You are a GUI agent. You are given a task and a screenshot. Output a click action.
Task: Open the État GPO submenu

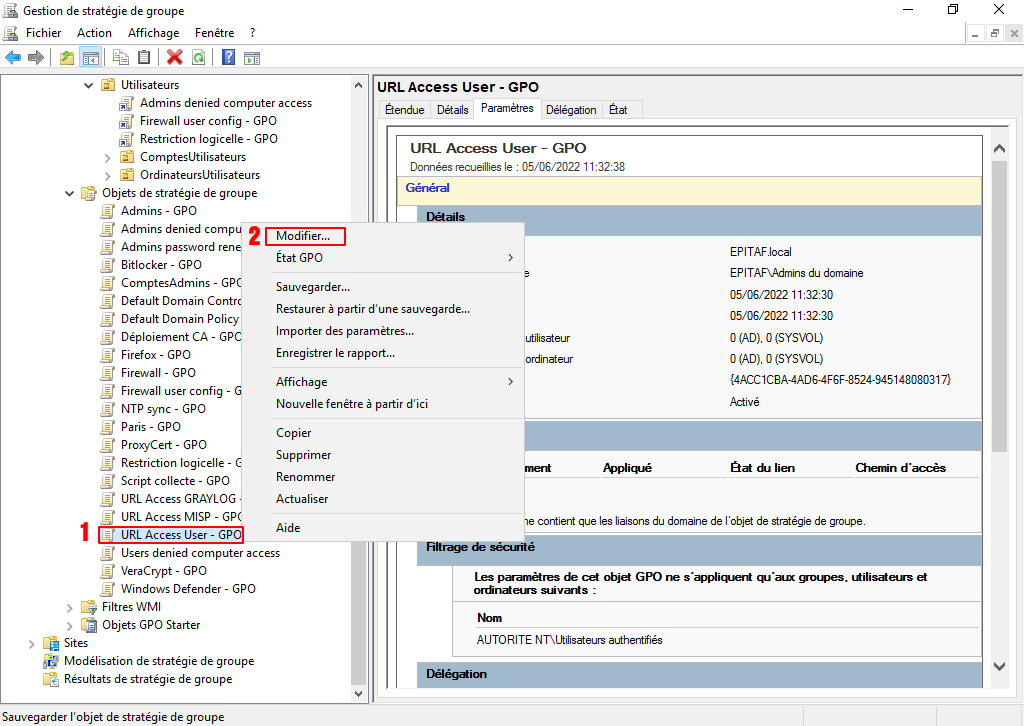pyautogui.click(x=299, y=258)
